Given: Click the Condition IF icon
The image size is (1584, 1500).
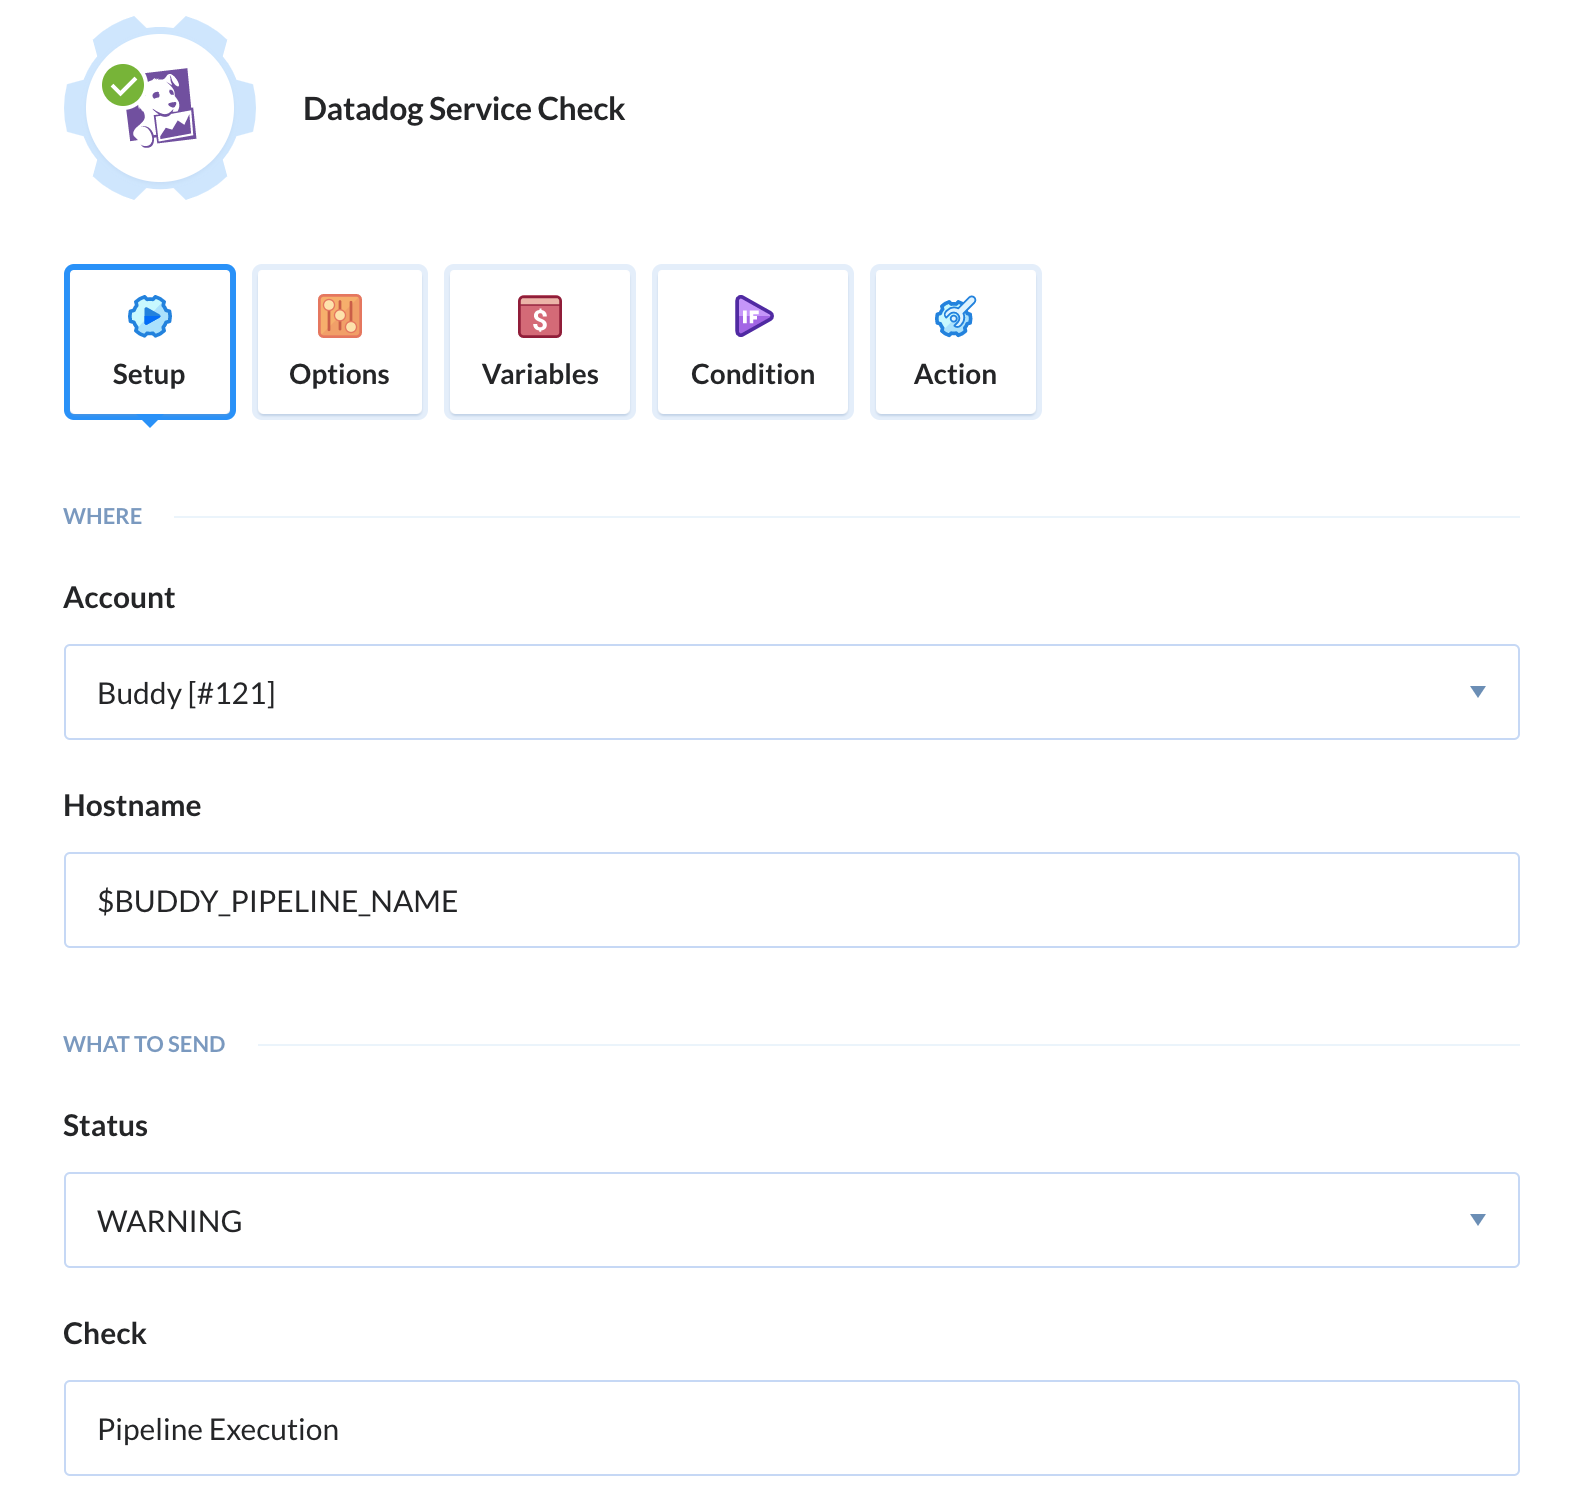Looking at the screenshot, I should [753, 317].
